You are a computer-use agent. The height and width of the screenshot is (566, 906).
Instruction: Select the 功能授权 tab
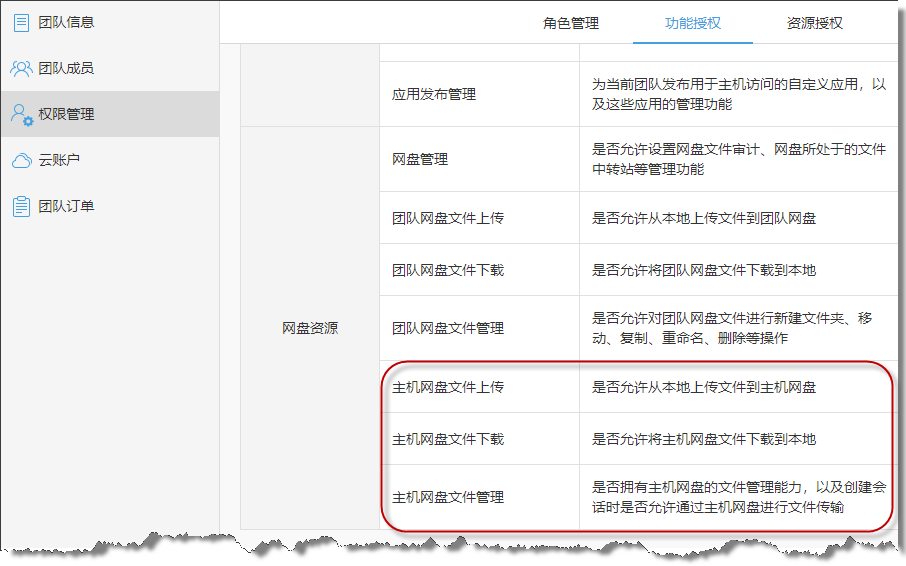point(692,23)
